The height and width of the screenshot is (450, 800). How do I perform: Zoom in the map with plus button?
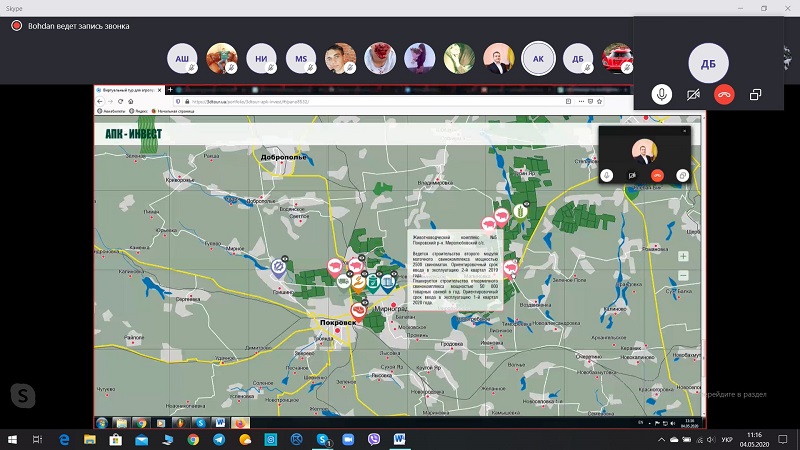click(683, 256)
